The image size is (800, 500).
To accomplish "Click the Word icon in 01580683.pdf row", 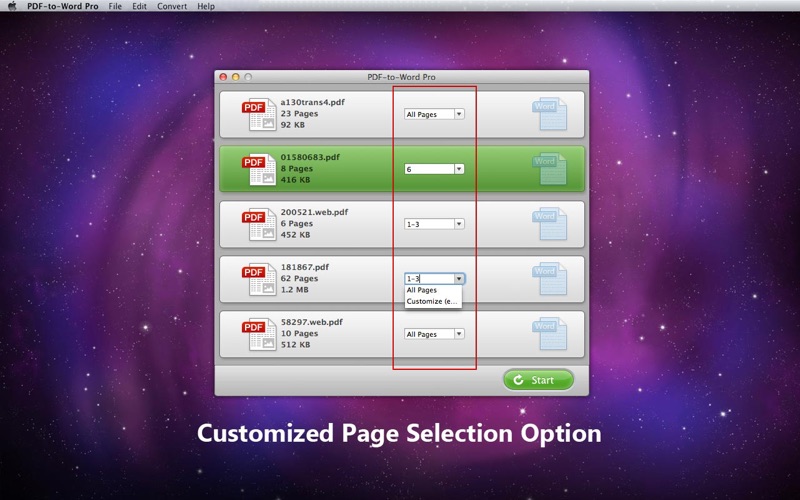I will coord(549,169).
